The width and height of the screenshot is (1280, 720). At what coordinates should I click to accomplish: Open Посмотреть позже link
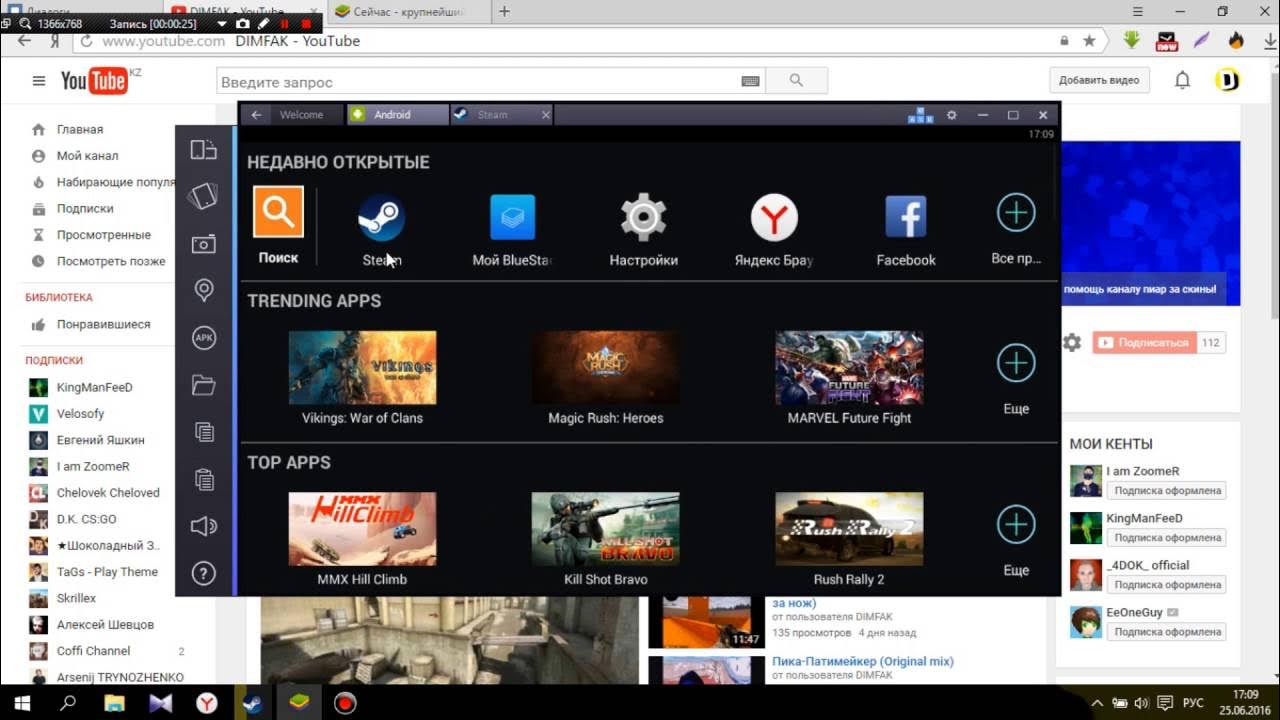111,261
